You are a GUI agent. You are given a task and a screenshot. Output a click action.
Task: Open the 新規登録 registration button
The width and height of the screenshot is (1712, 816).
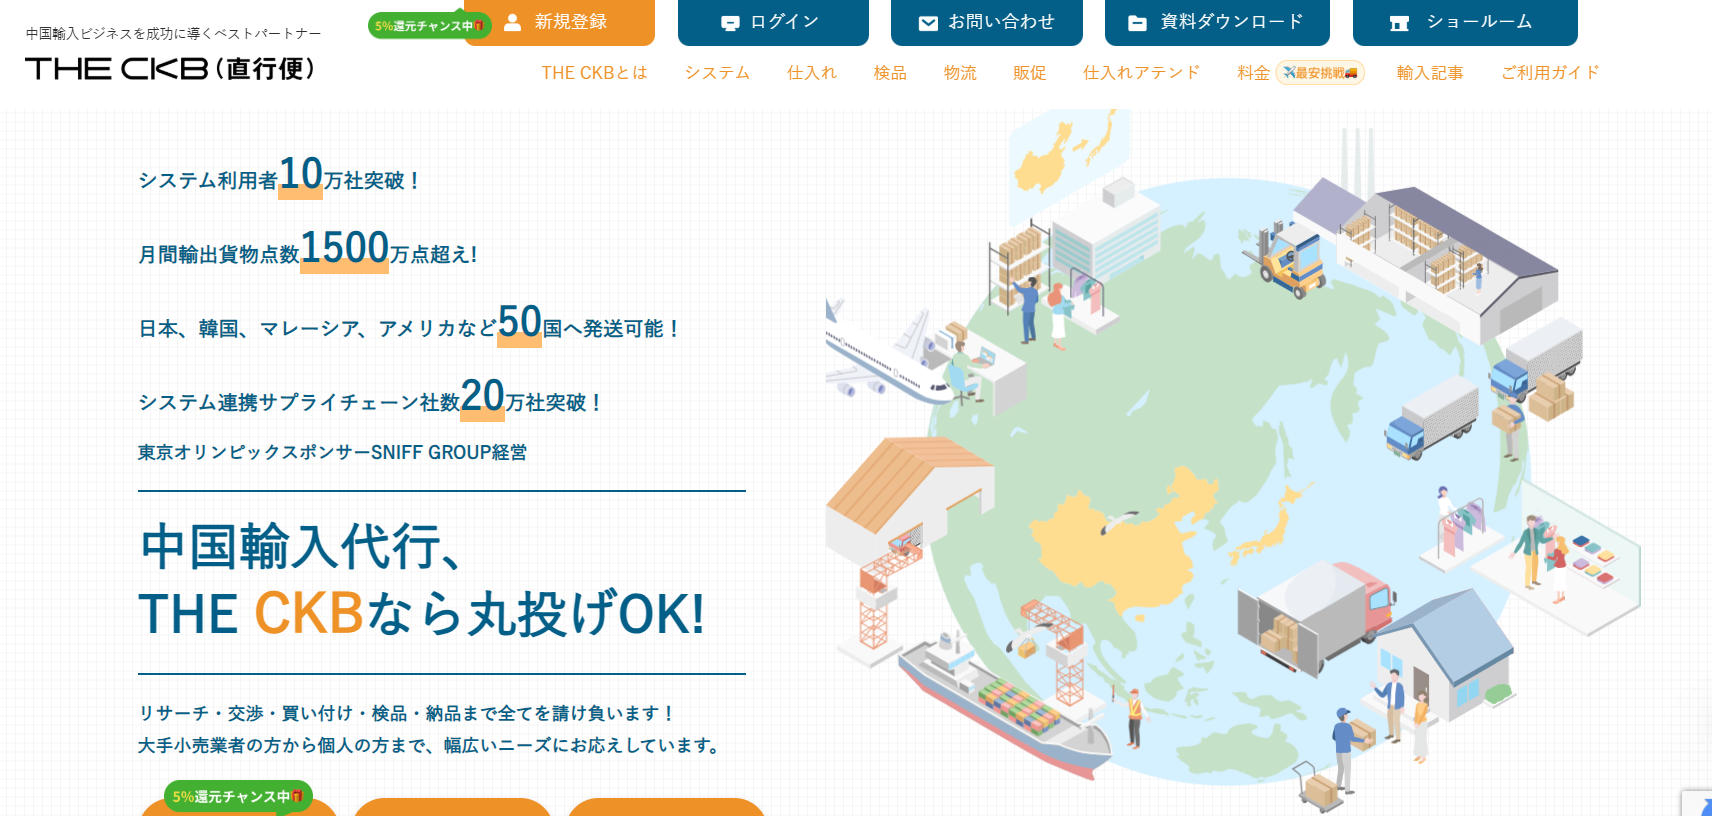[x=559, y=22]
